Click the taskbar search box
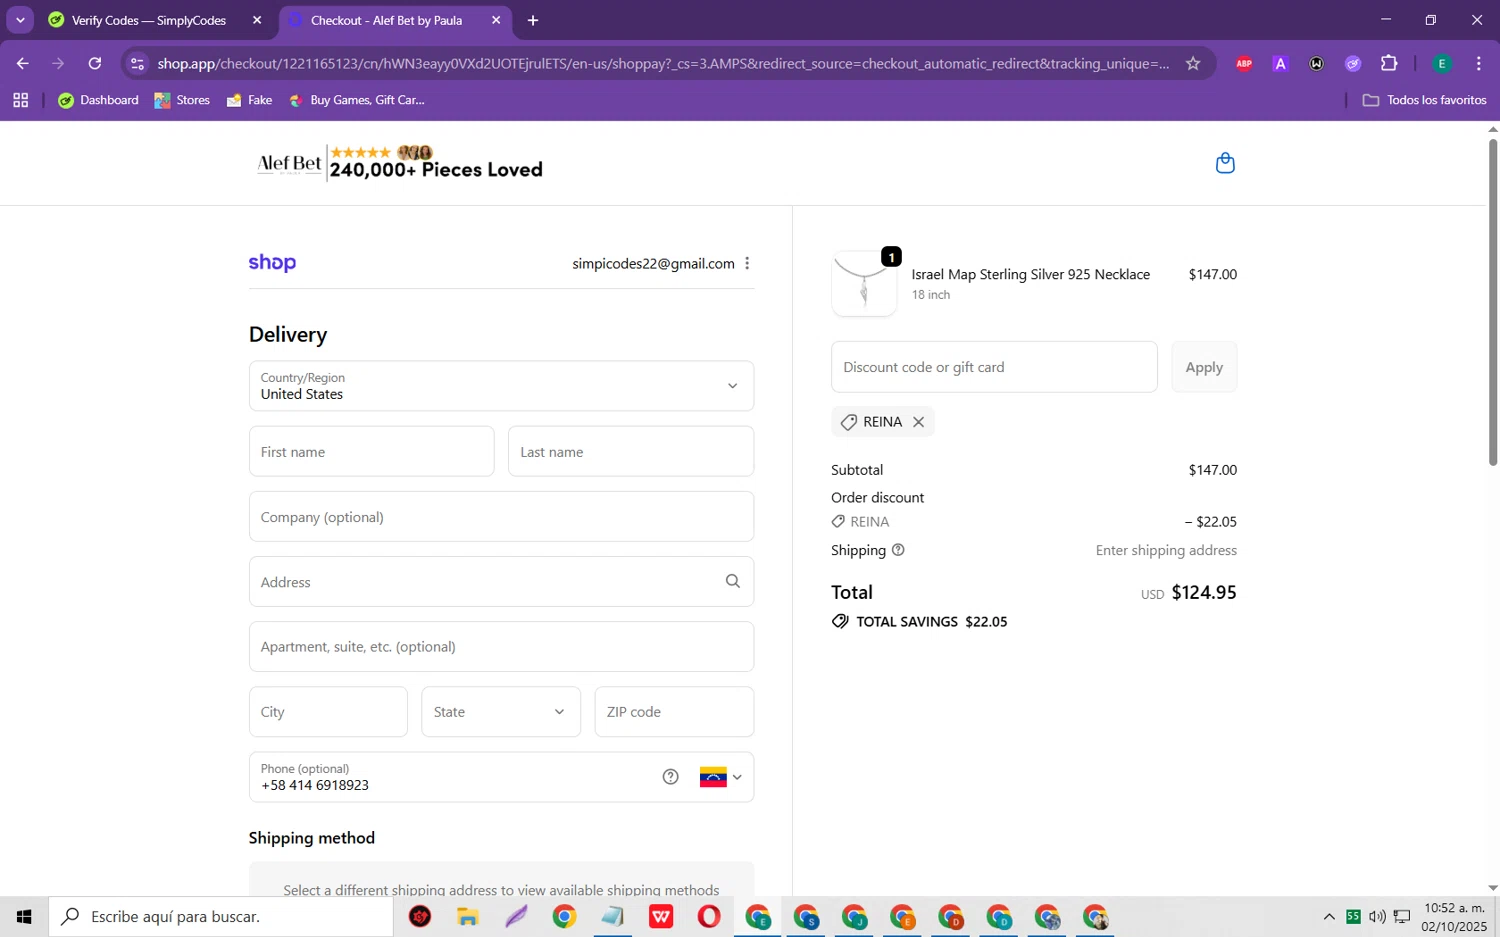Viewport: 1500px width, 937px height. click(x=221, y=916)
